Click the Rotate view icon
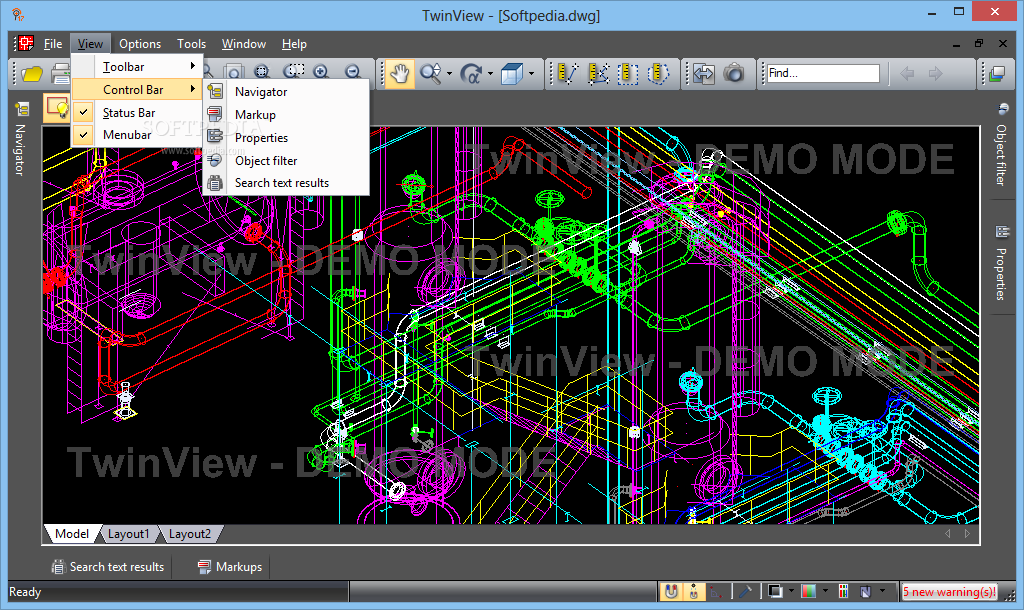 (470, 74)
